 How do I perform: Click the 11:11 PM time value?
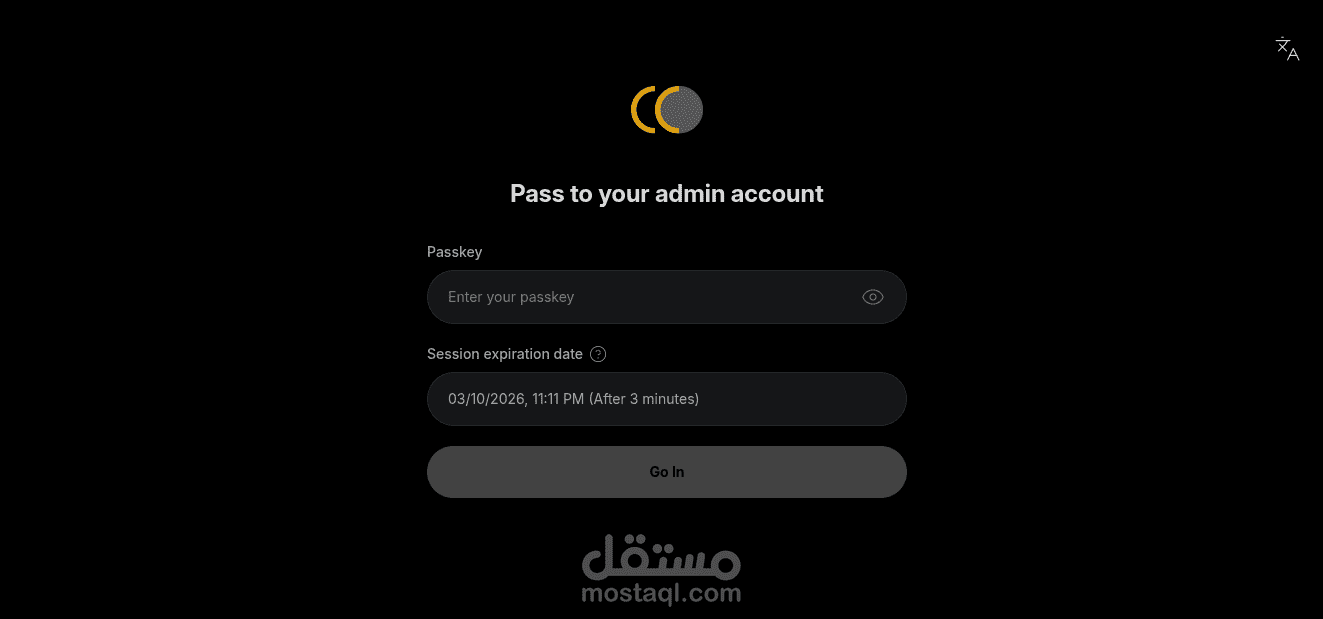pyautogui.click(x=558, y=399)
